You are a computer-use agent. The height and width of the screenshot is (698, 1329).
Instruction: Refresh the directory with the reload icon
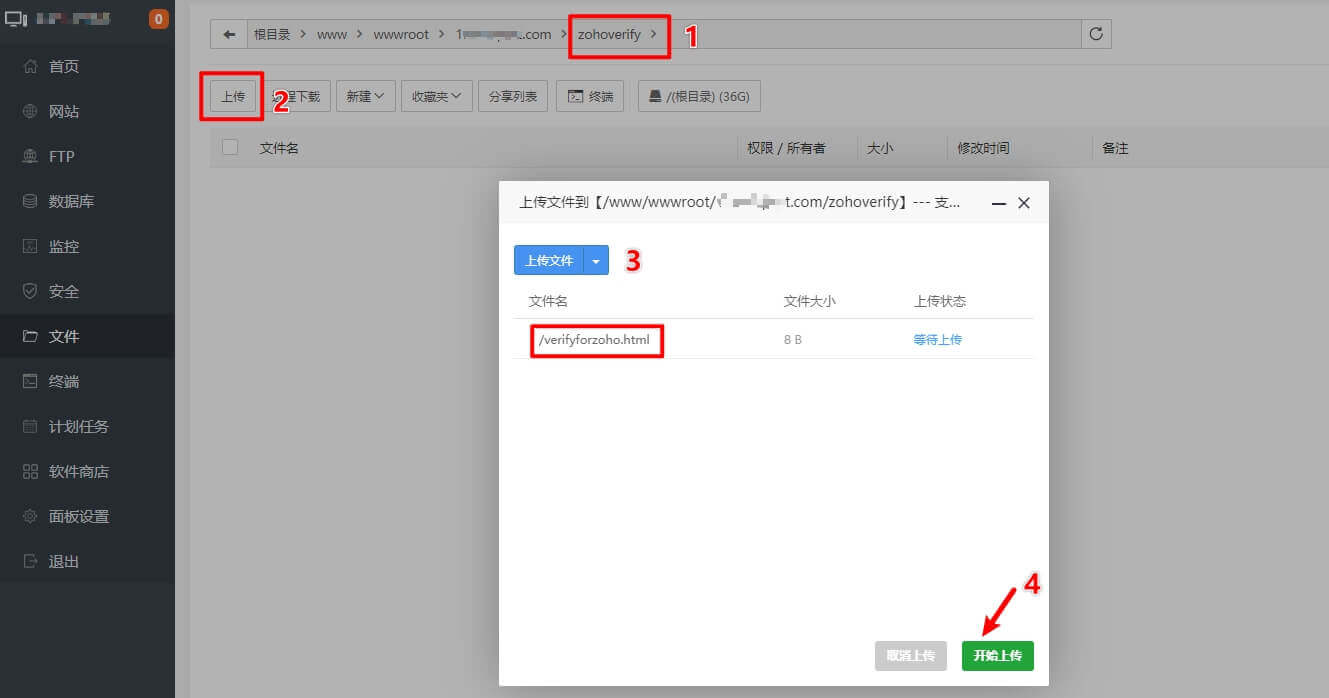[1096, 33]
